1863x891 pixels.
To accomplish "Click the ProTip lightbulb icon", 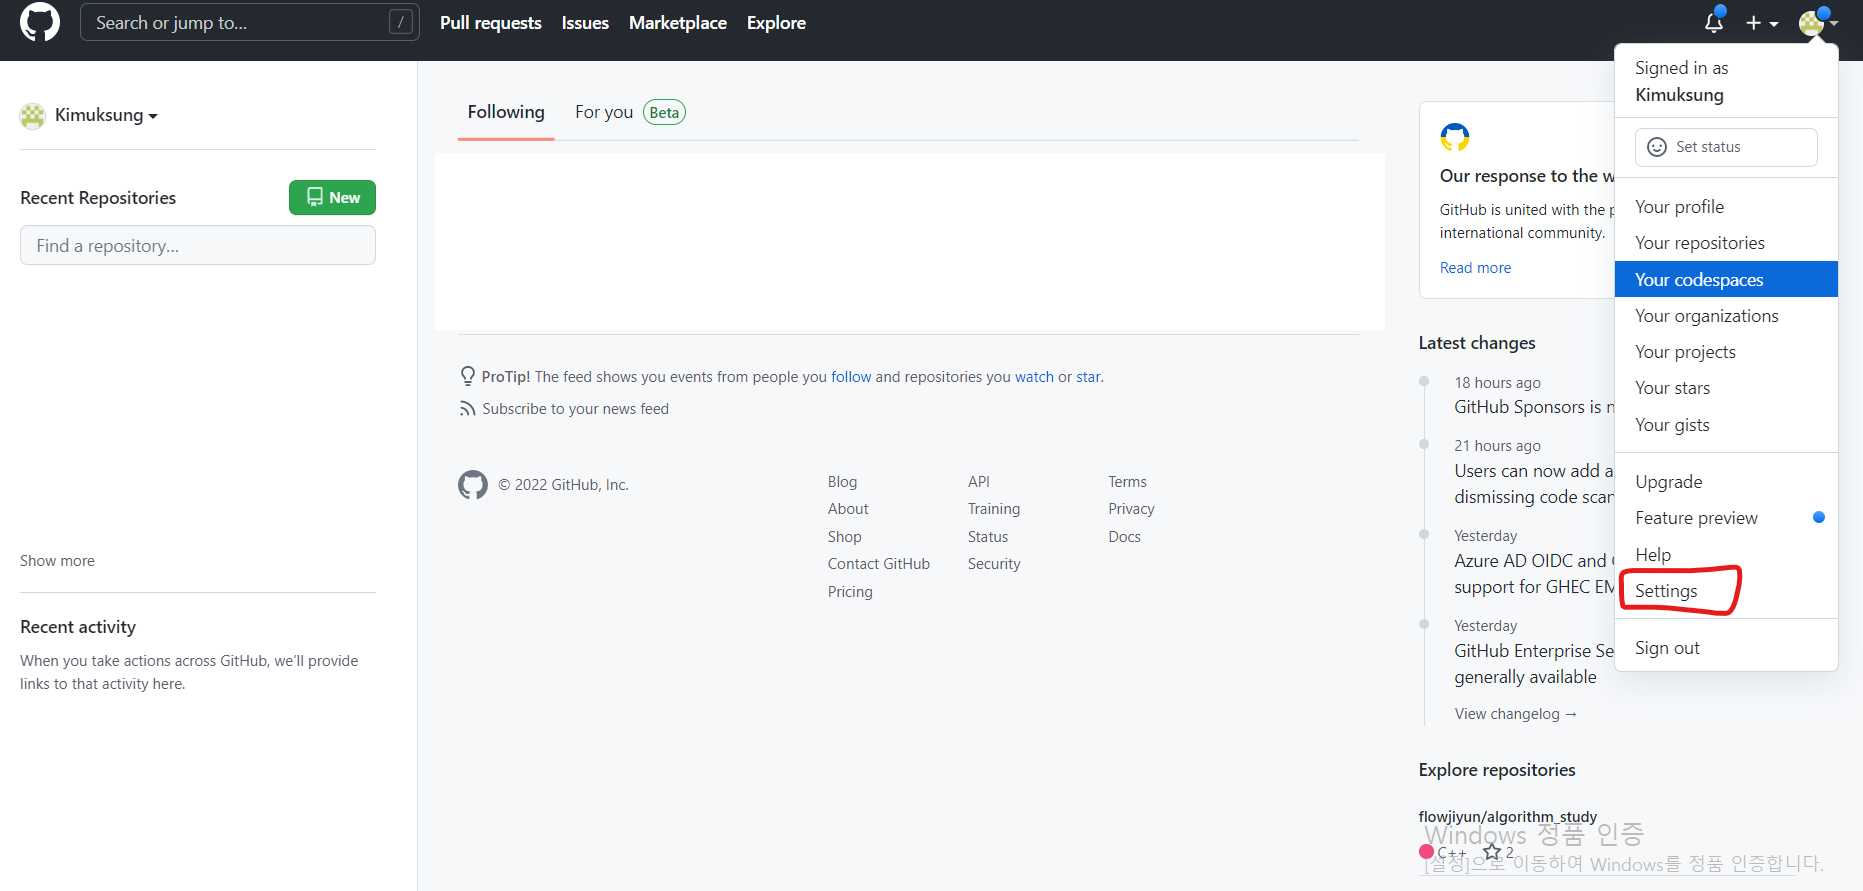I will coord(467,376).
